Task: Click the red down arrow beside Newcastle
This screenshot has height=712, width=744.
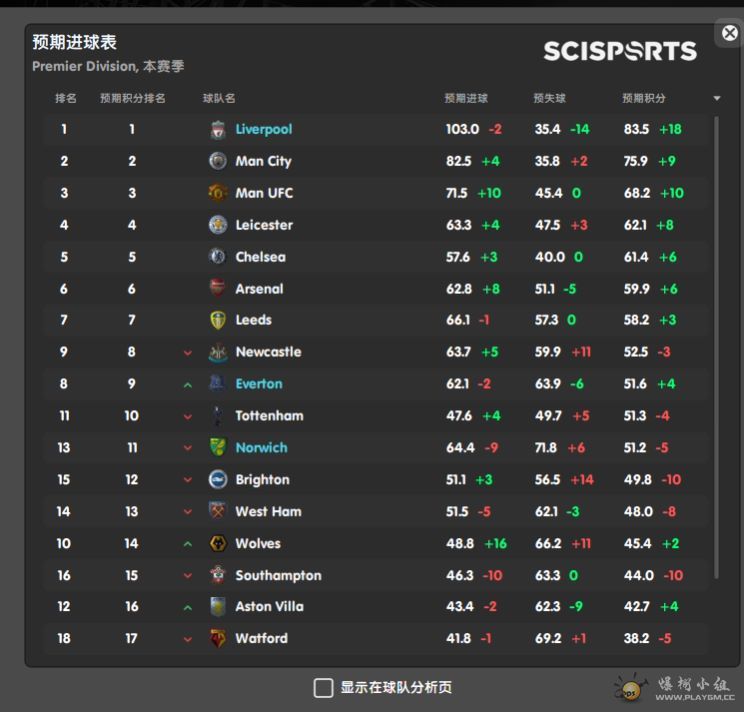Action: [x=188, y=353]
